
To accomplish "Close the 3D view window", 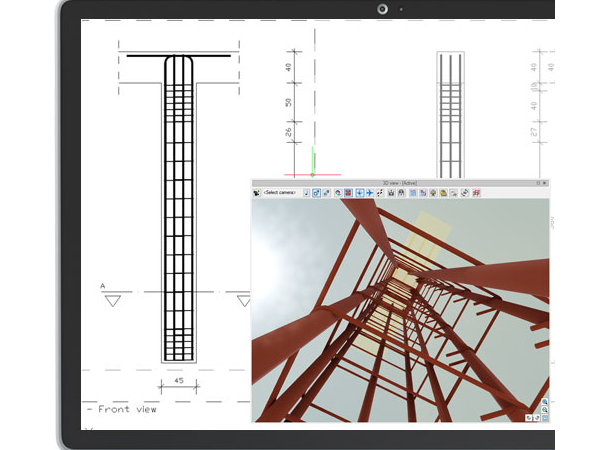I will coord(544,183).
